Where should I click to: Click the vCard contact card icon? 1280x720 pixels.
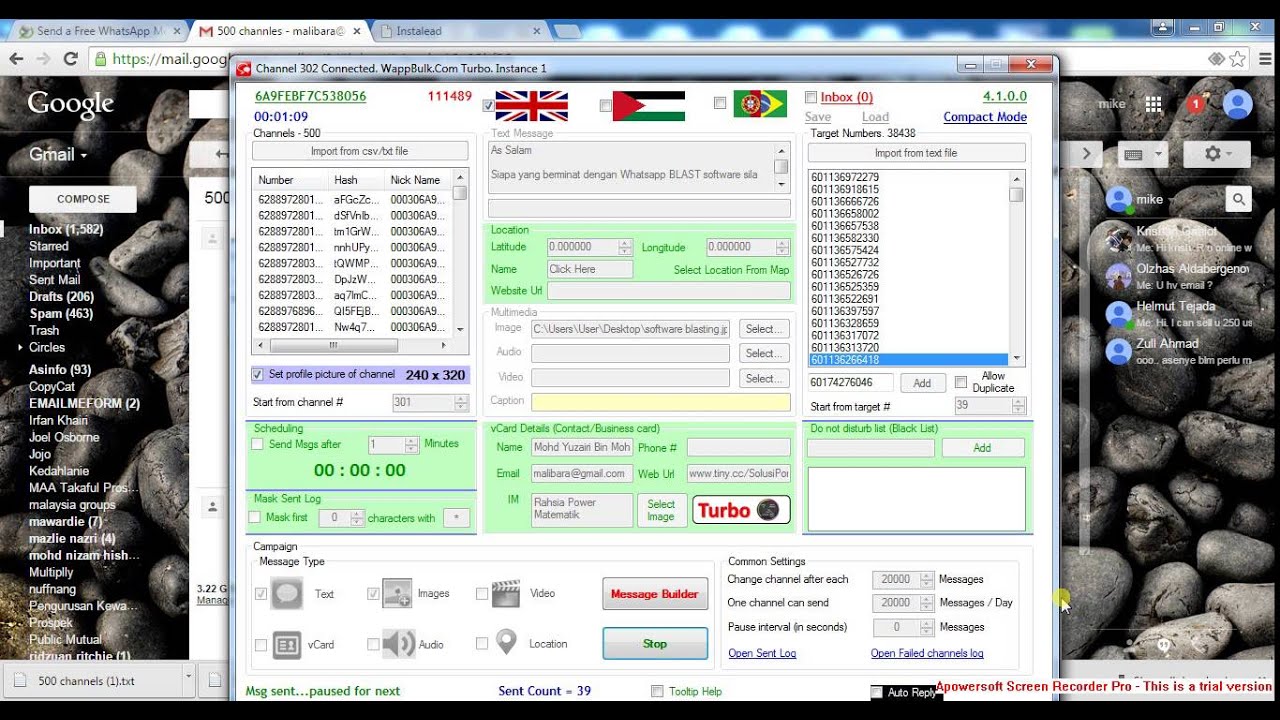tap(287, 645)
